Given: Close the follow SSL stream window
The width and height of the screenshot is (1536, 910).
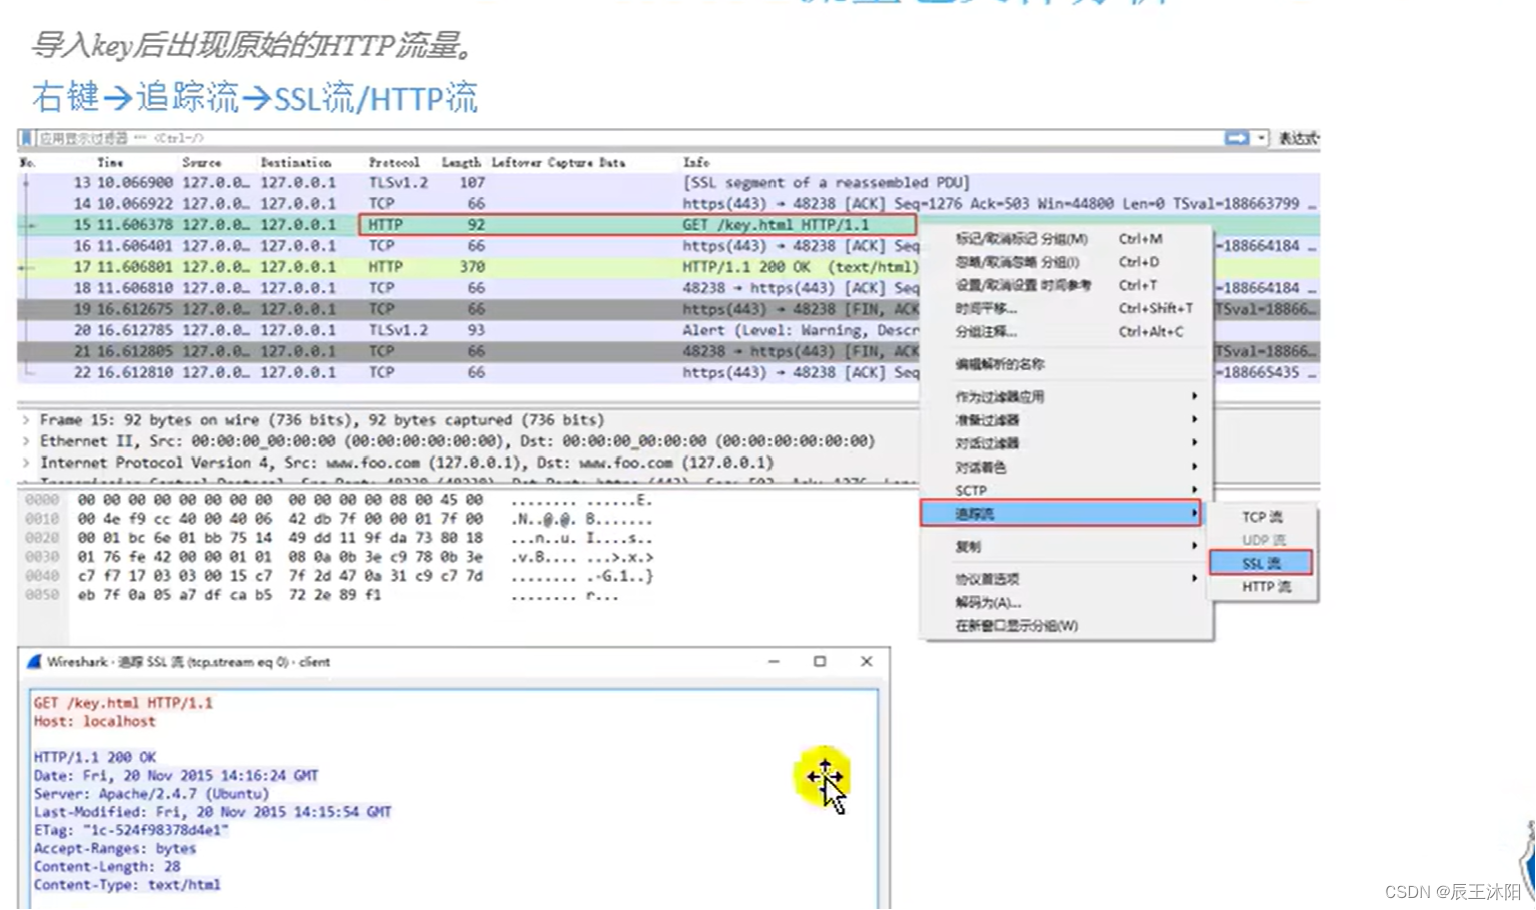Looking at the screenshot, I should (x=867, y=662).
